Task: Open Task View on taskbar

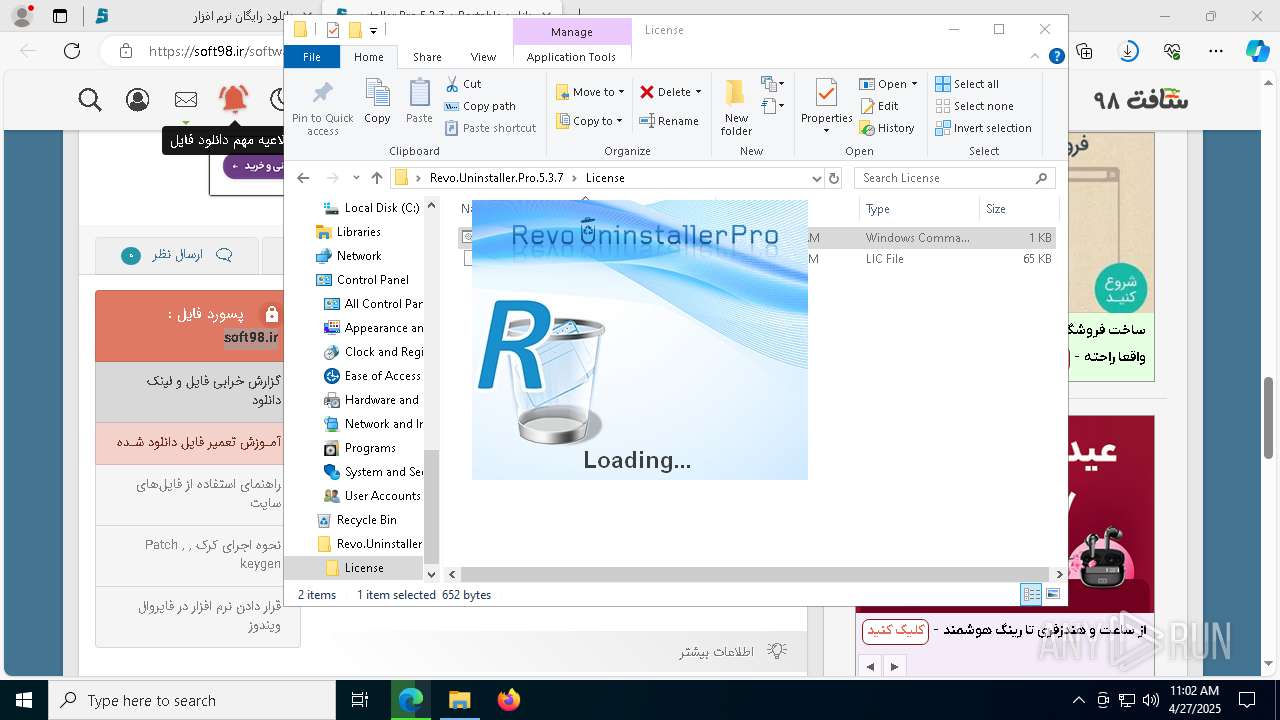Action: [x=360, y=700]
